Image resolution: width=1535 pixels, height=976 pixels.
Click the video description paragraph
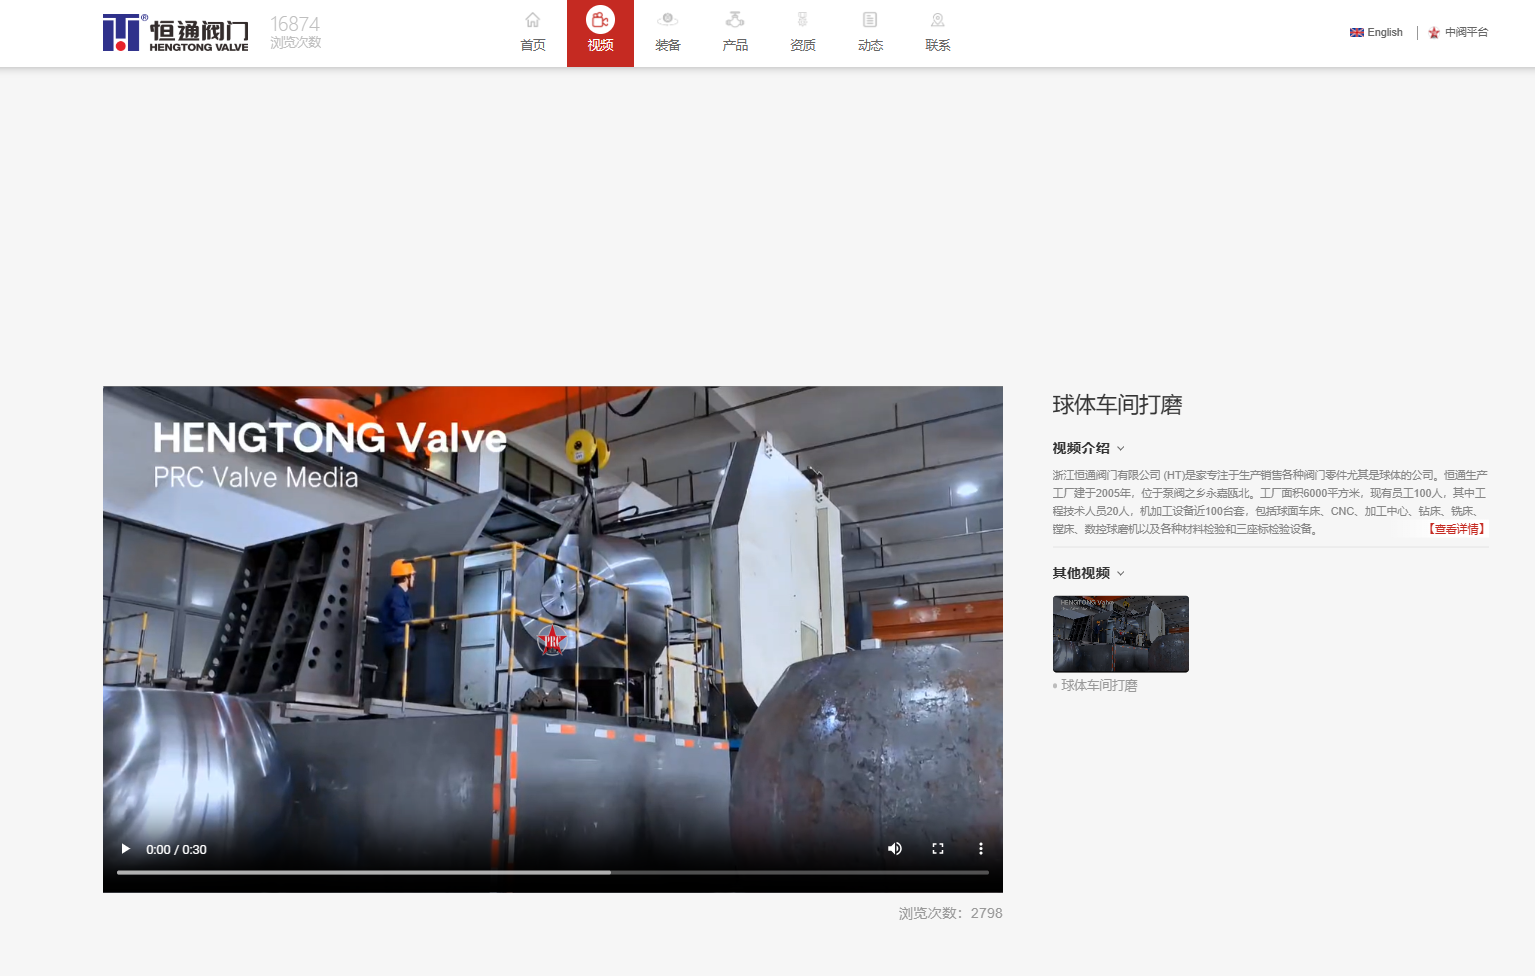(x=1270, y=502)
